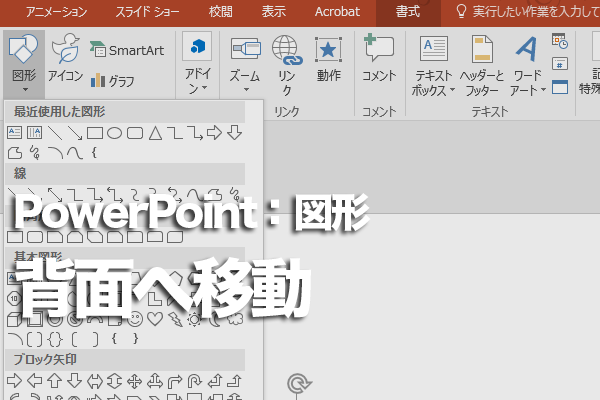Image resolution: width=600 pixels, height=400 pixels.
Task: Switch to the スライド ショー tab
Action: click(147, 11)
